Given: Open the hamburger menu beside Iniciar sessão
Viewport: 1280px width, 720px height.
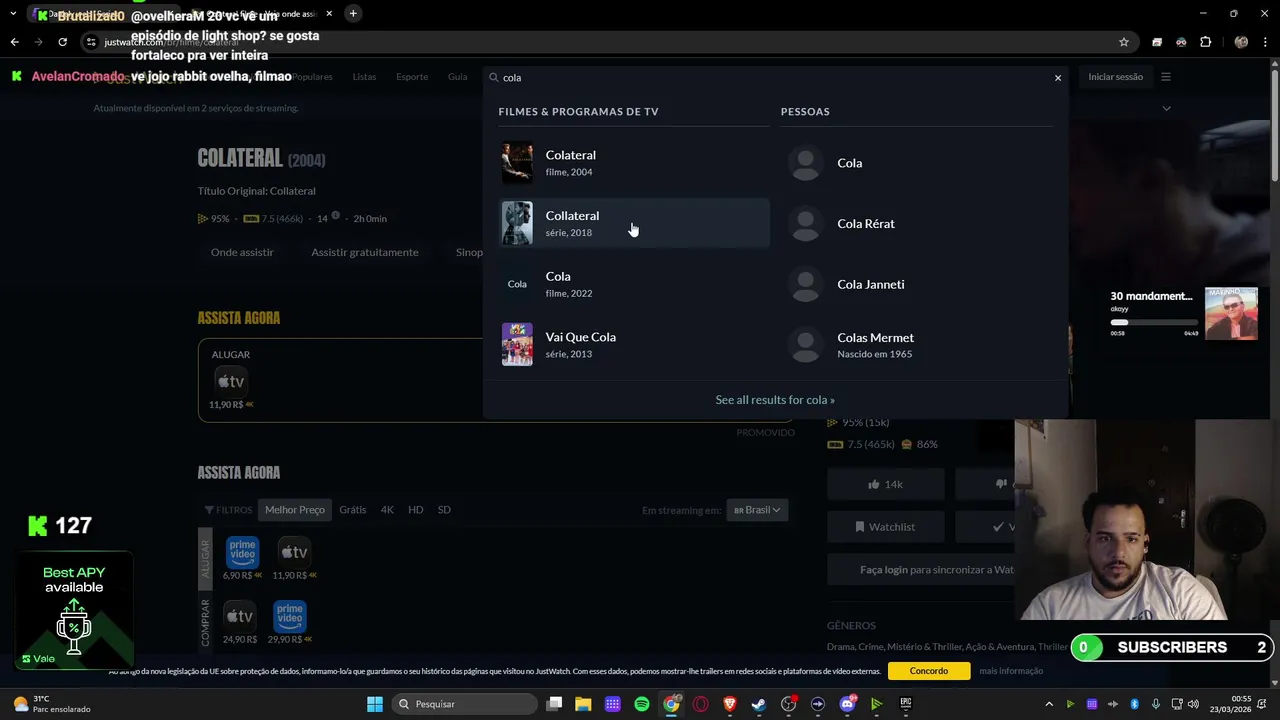Looking at the screenshot, I should click(x=1166, y=77).
